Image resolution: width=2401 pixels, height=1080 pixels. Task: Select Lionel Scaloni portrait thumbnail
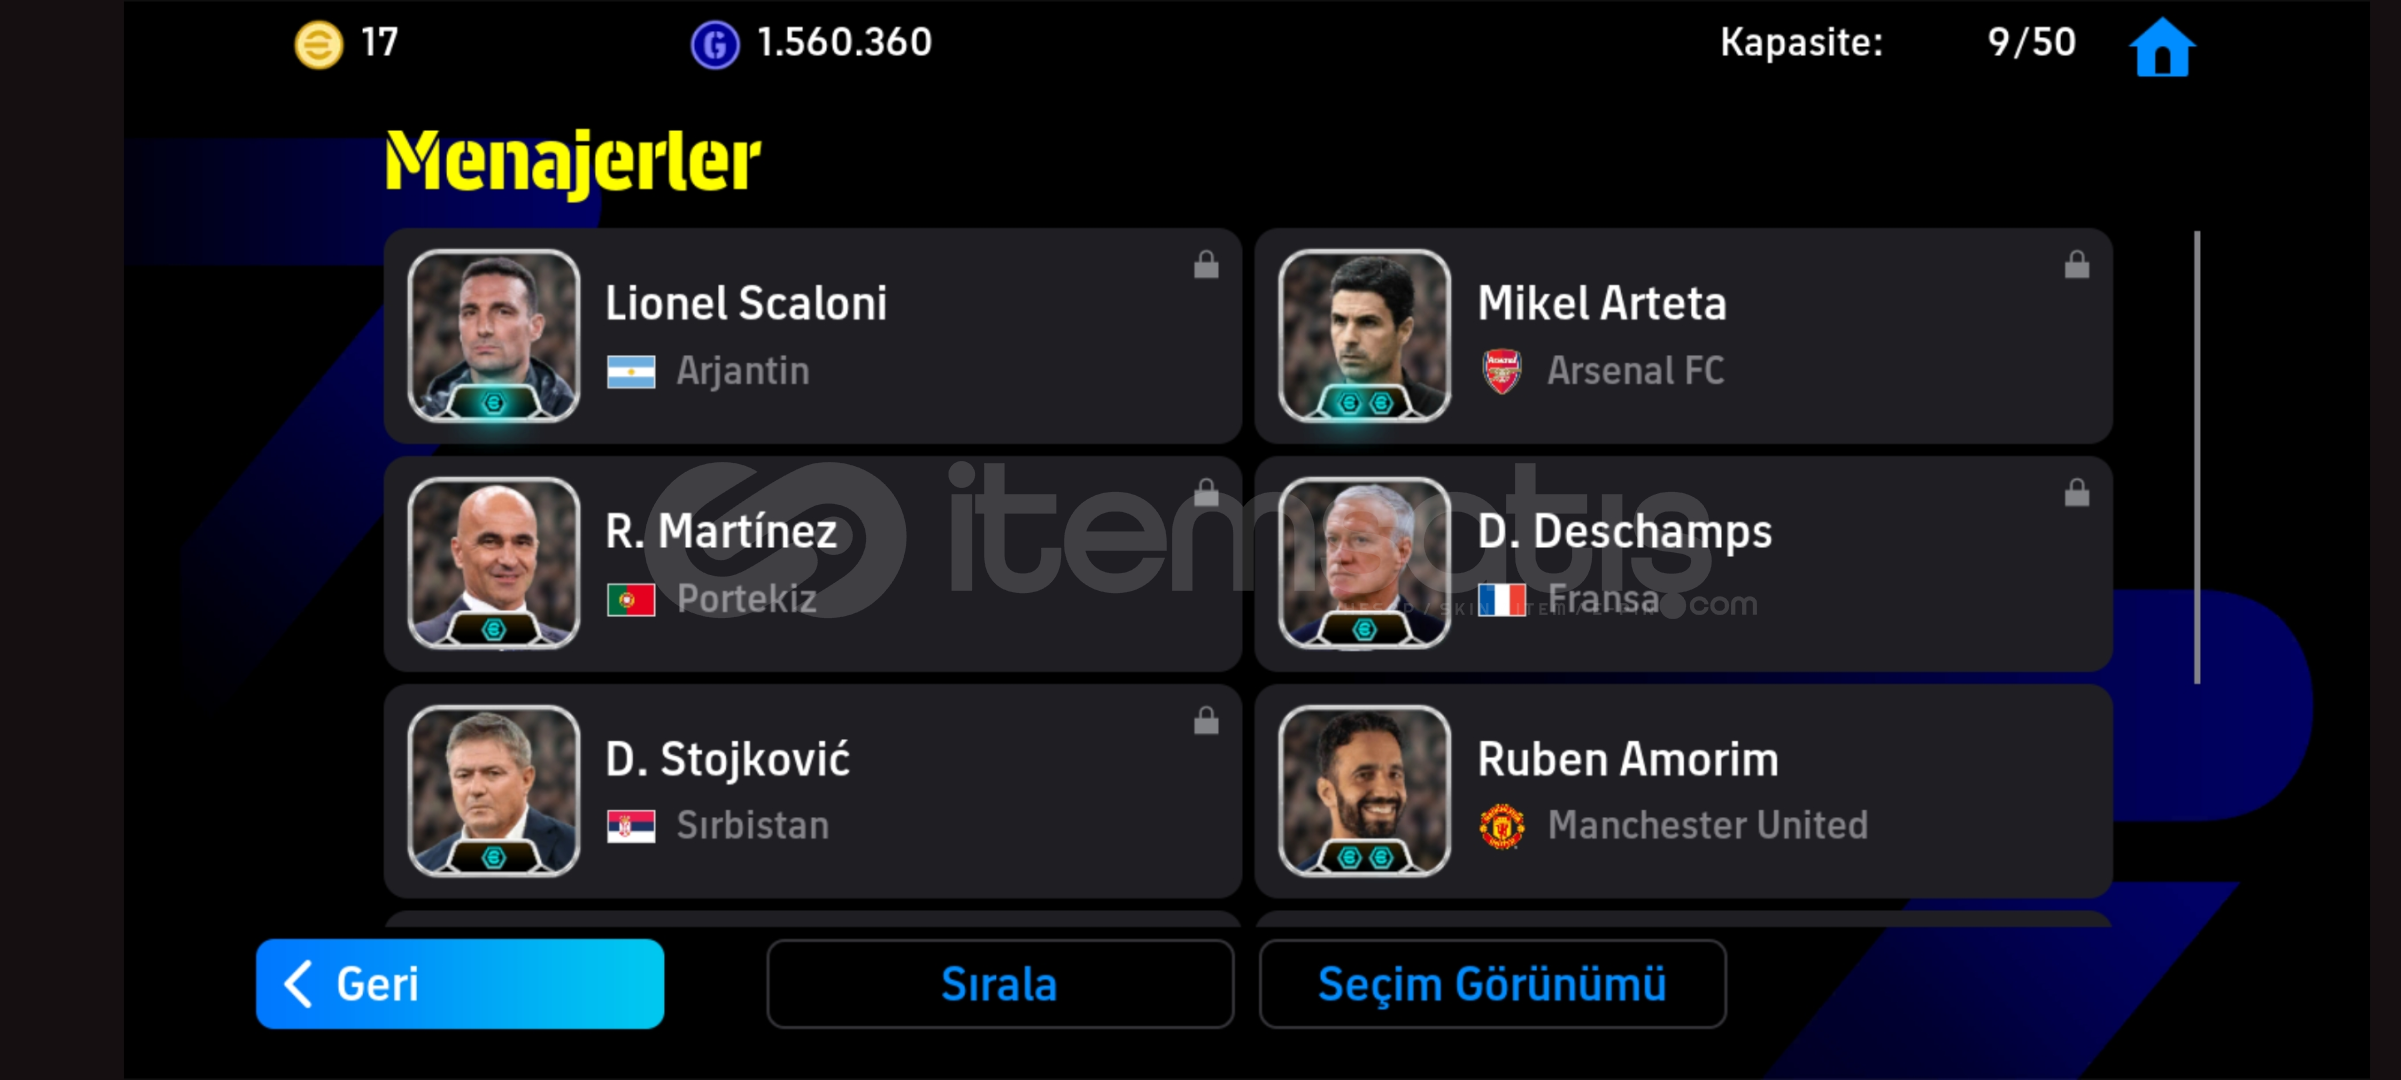click(x=494, y=336)
